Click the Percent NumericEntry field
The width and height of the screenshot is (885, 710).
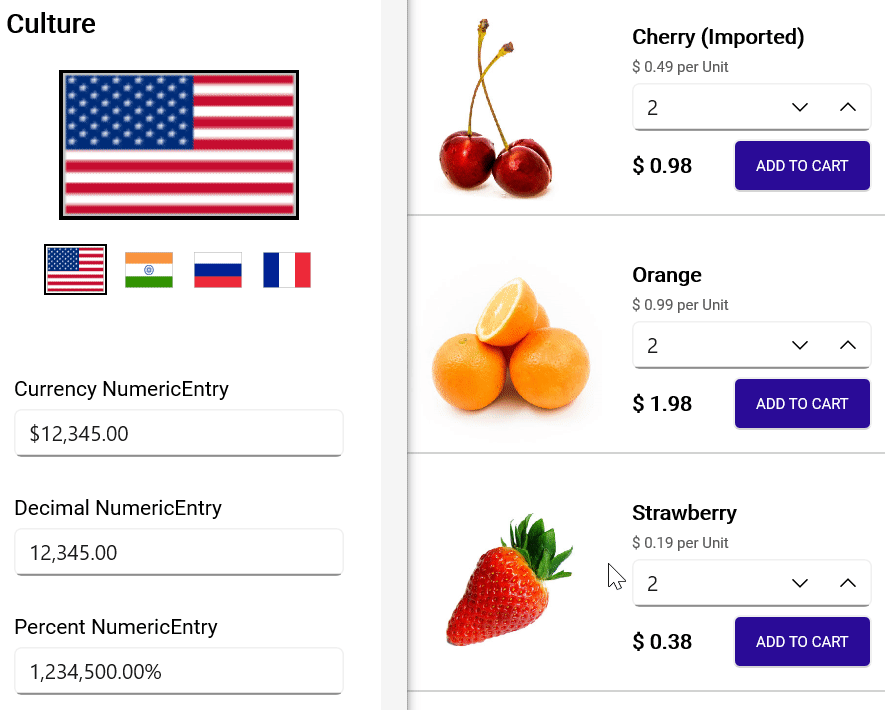click(x=179, y=672)
